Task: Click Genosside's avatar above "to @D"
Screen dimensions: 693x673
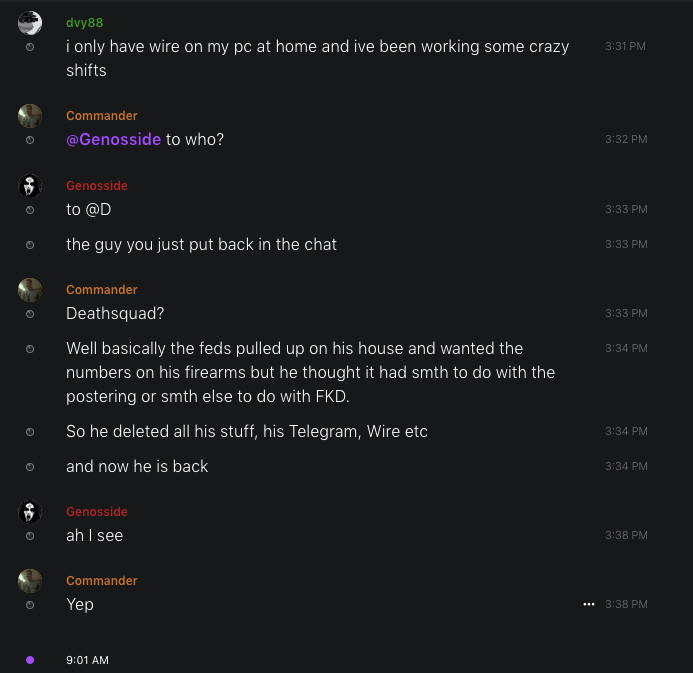Action: pos(30,186)
